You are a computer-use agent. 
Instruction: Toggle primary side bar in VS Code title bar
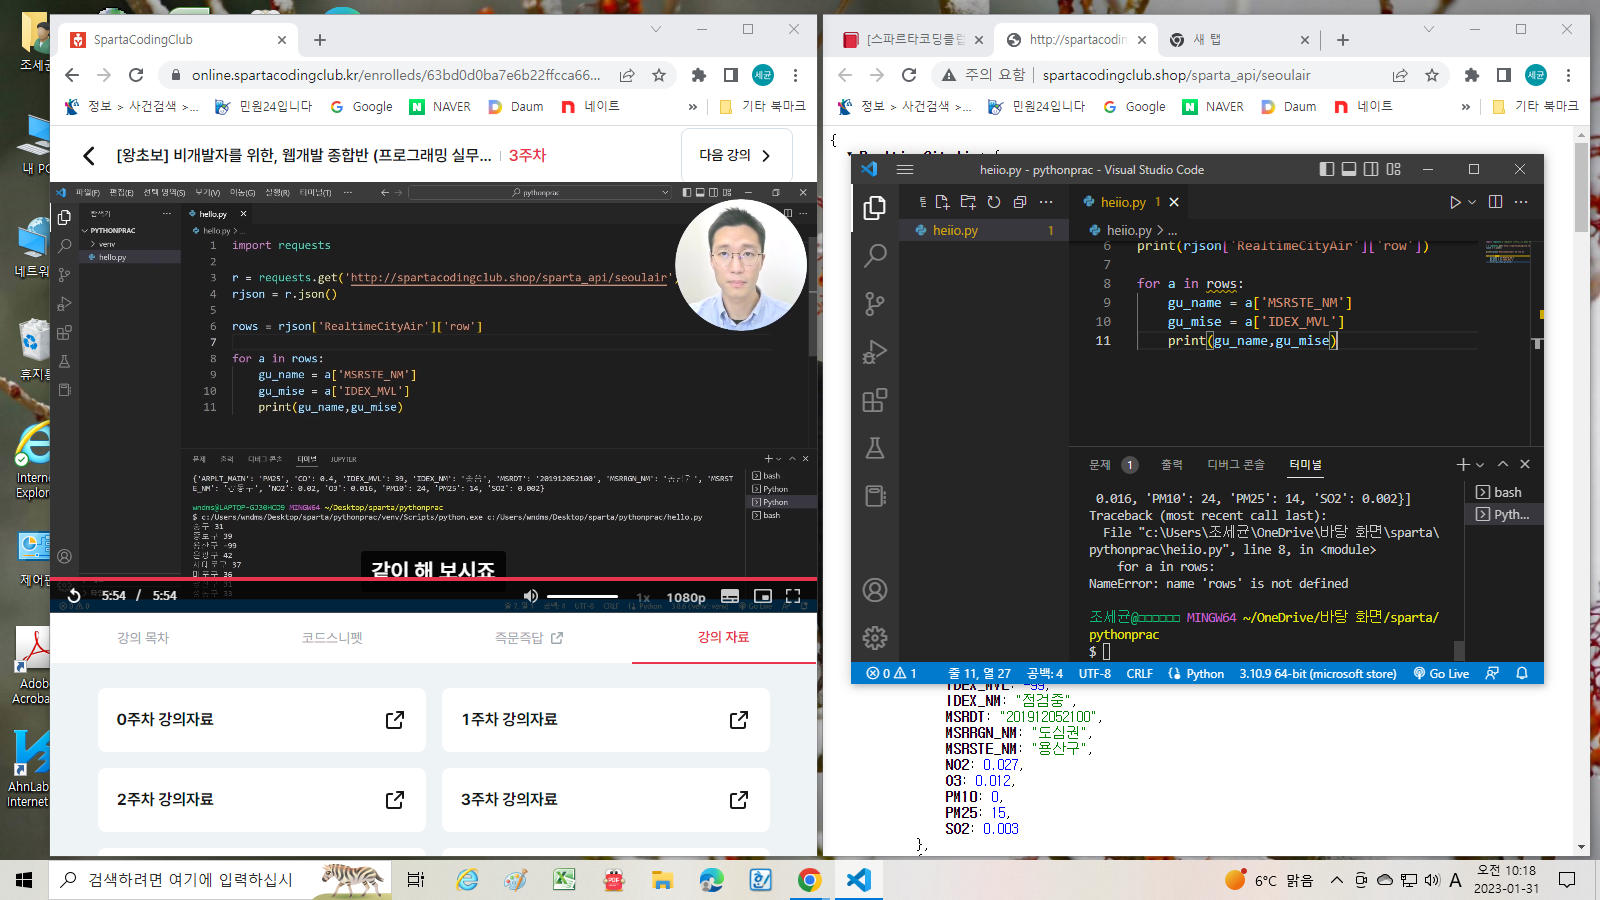(1327, 169)
